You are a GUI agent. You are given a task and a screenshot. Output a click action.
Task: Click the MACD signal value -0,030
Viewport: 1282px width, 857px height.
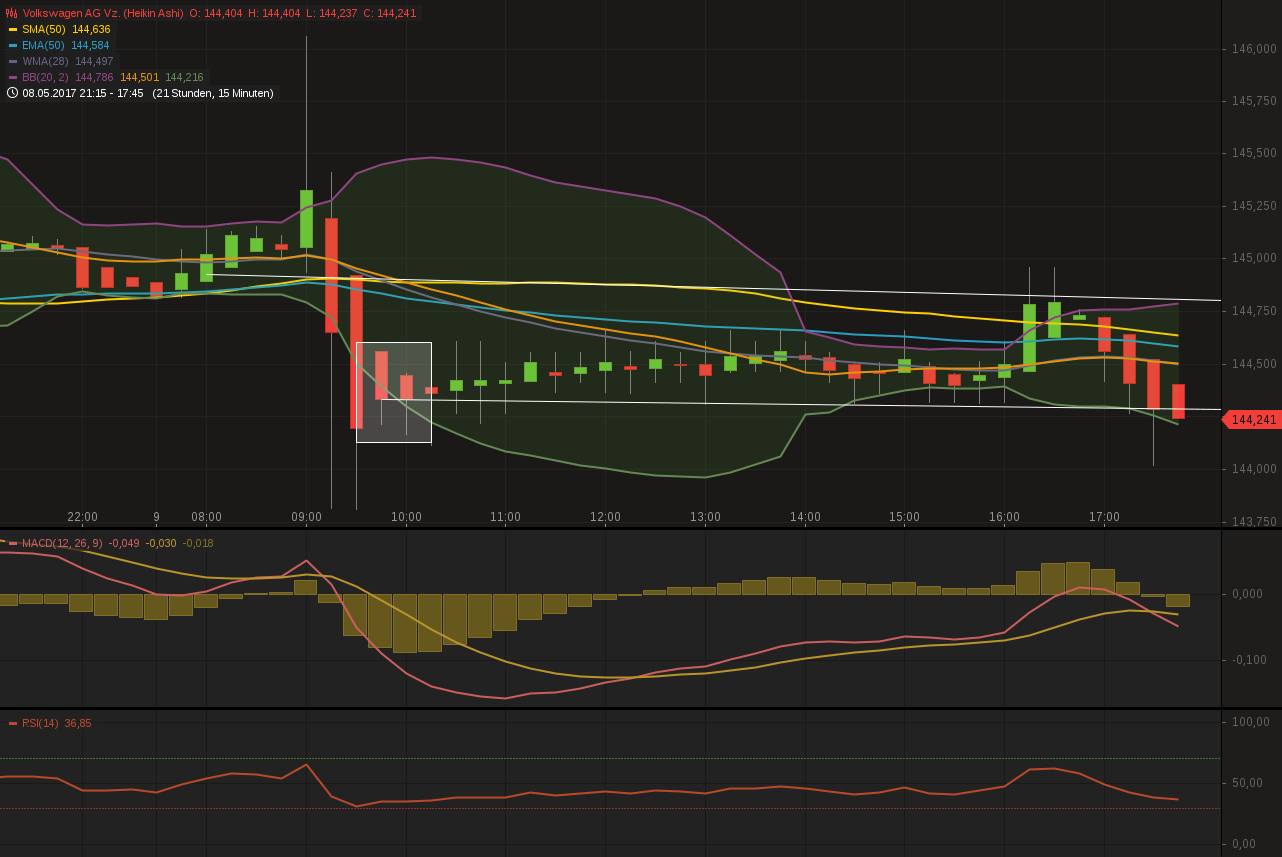(161, 543)
